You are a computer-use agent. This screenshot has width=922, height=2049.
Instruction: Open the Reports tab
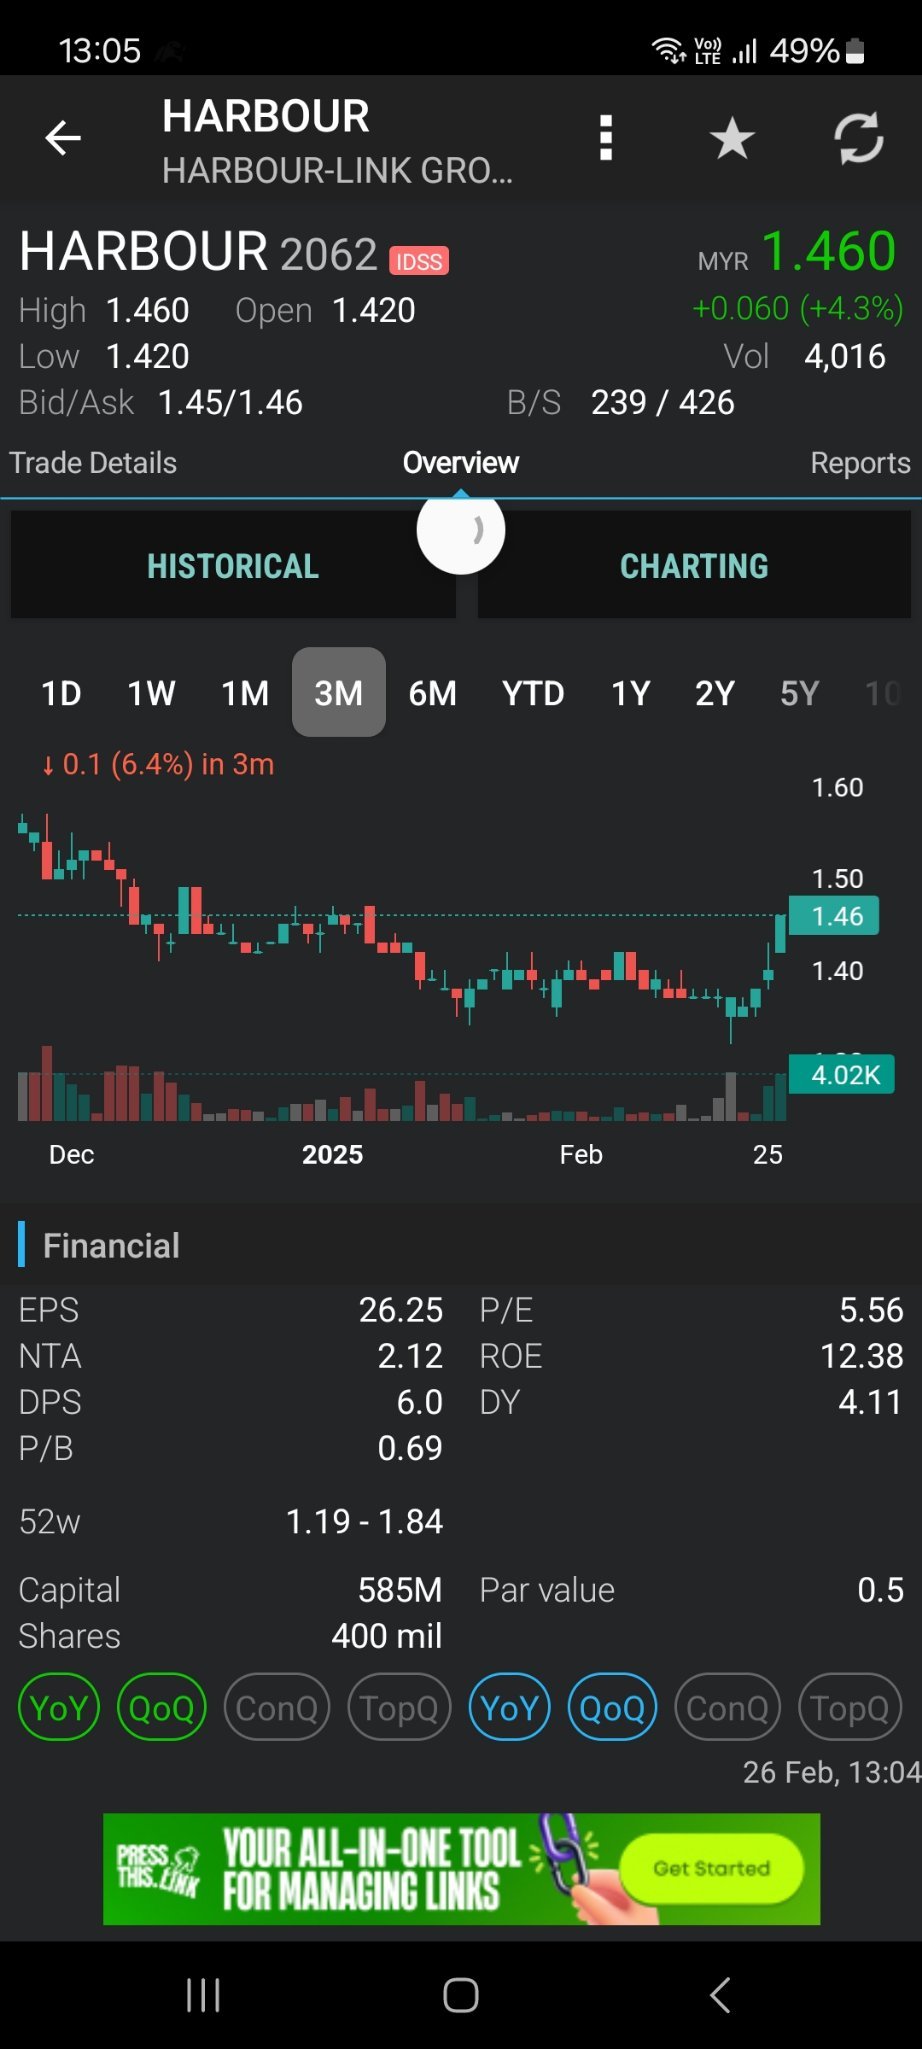pos(860,463)
